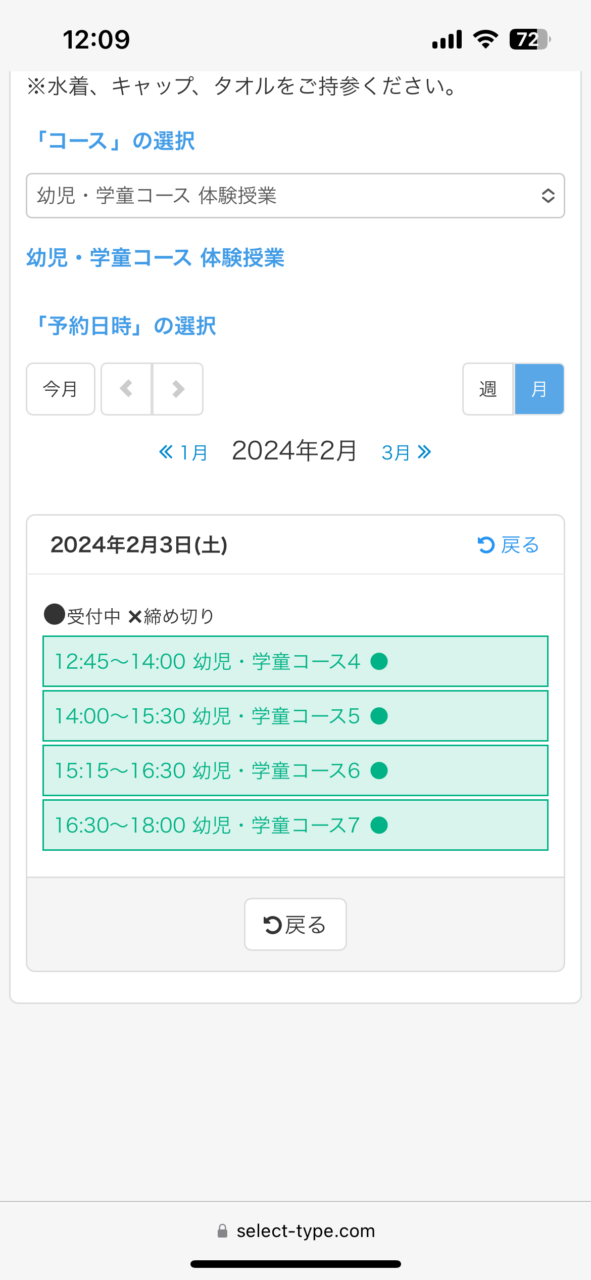Switch to month view with 月

point(539,389)
